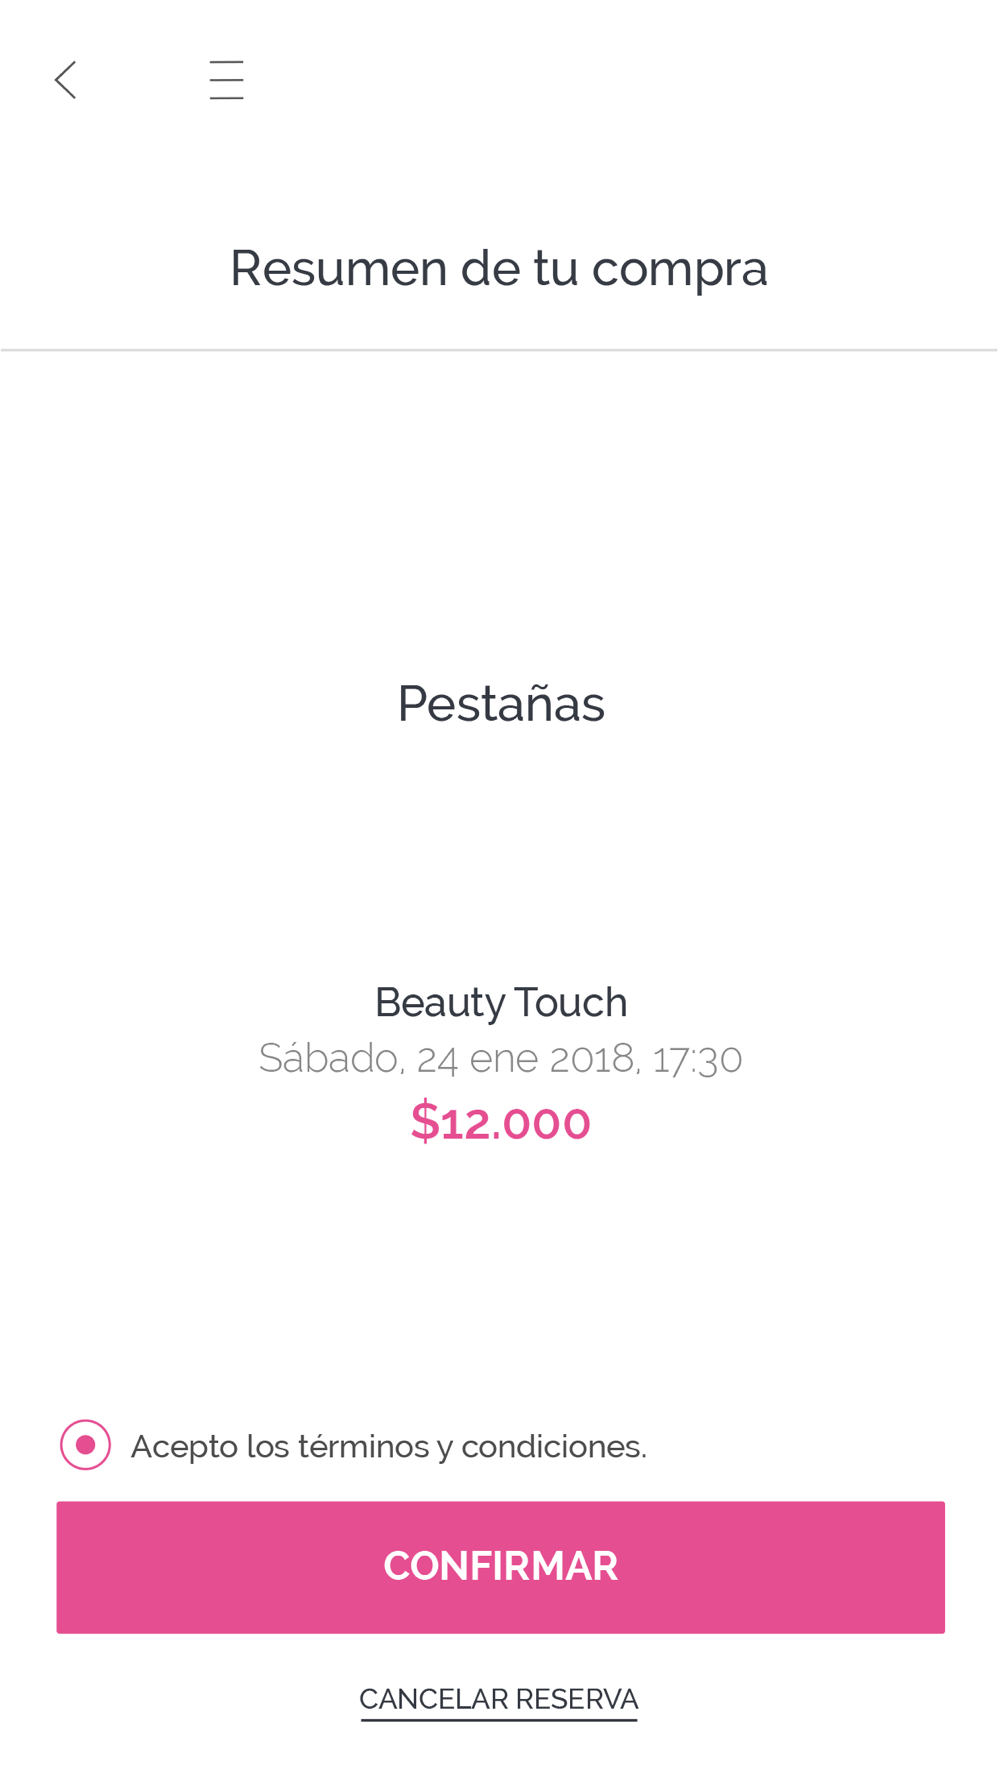Click the CONFIRMAR button

(500, 1566)
